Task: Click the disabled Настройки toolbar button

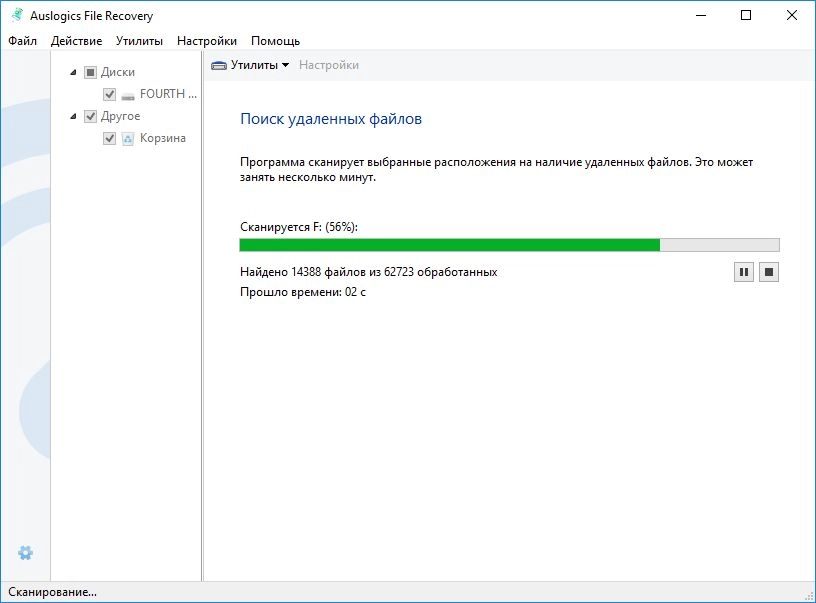Action: click(329, 65)
